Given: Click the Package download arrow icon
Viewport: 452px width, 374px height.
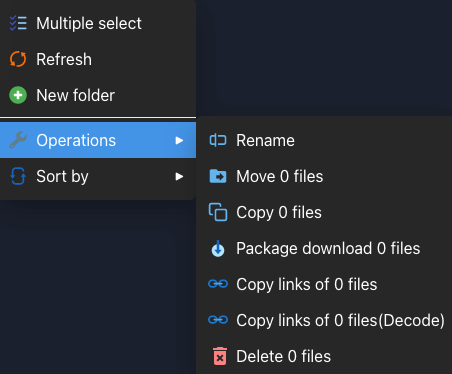Looking at the screenshot, I should [x=218, y=248].
